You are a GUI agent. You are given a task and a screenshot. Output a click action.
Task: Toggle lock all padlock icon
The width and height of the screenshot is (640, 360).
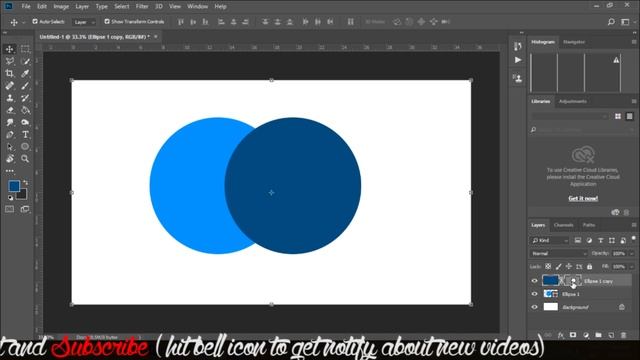[x=589, y=267]
